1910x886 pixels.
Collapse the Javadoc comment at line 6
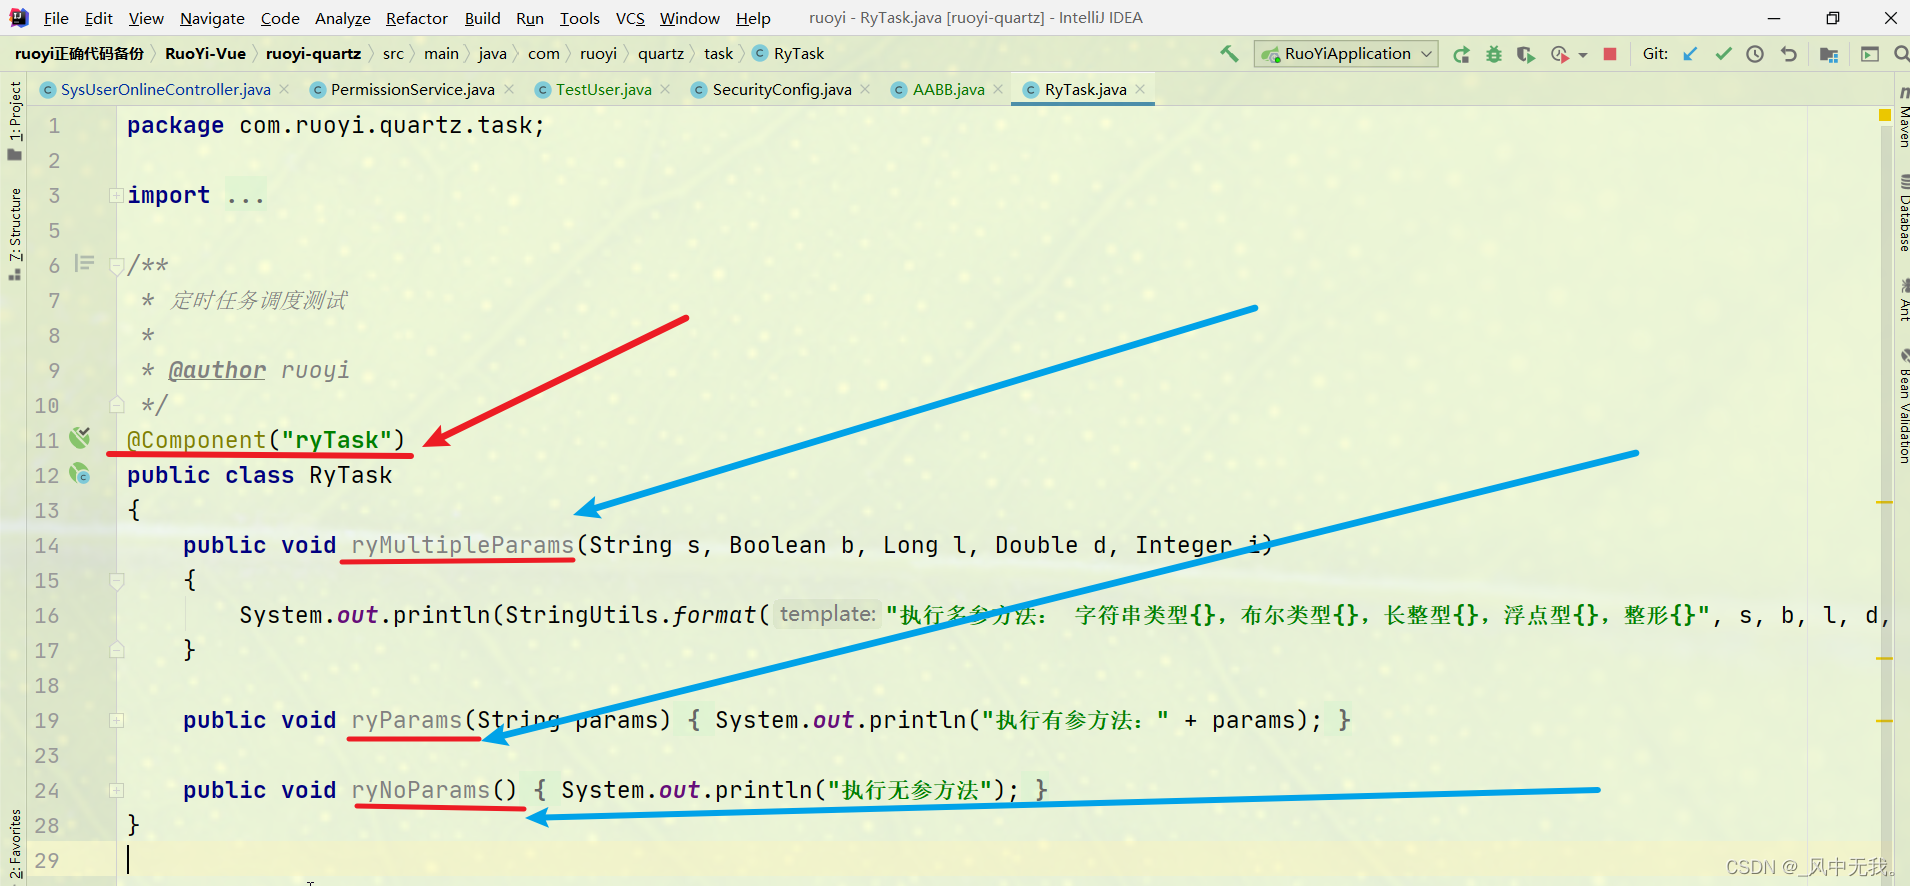[x=117, y=266]
